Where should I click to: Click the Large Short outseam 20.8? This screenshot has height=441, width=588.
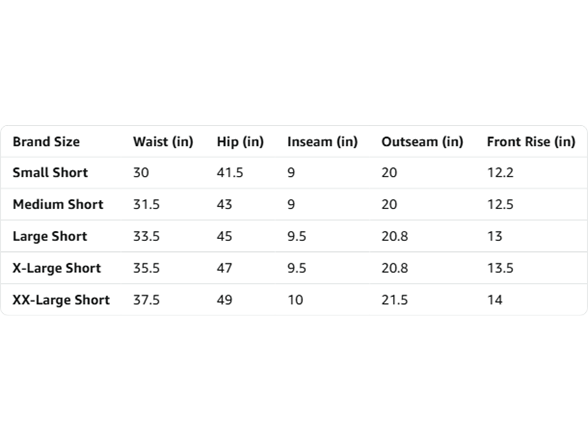(395, 236)
